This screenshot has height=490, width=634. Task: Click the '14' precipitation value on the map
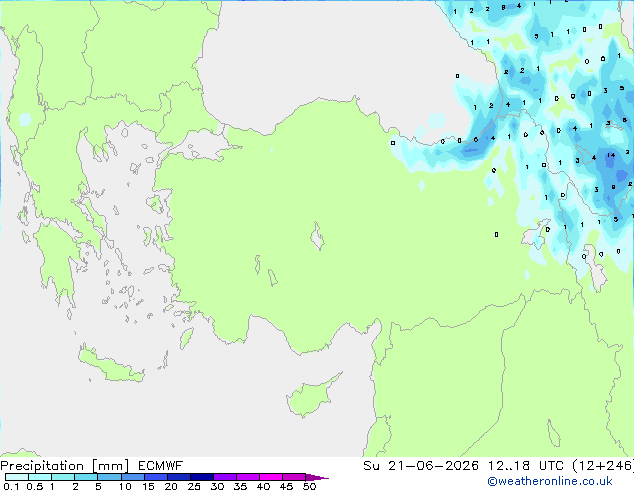point(611,155)
